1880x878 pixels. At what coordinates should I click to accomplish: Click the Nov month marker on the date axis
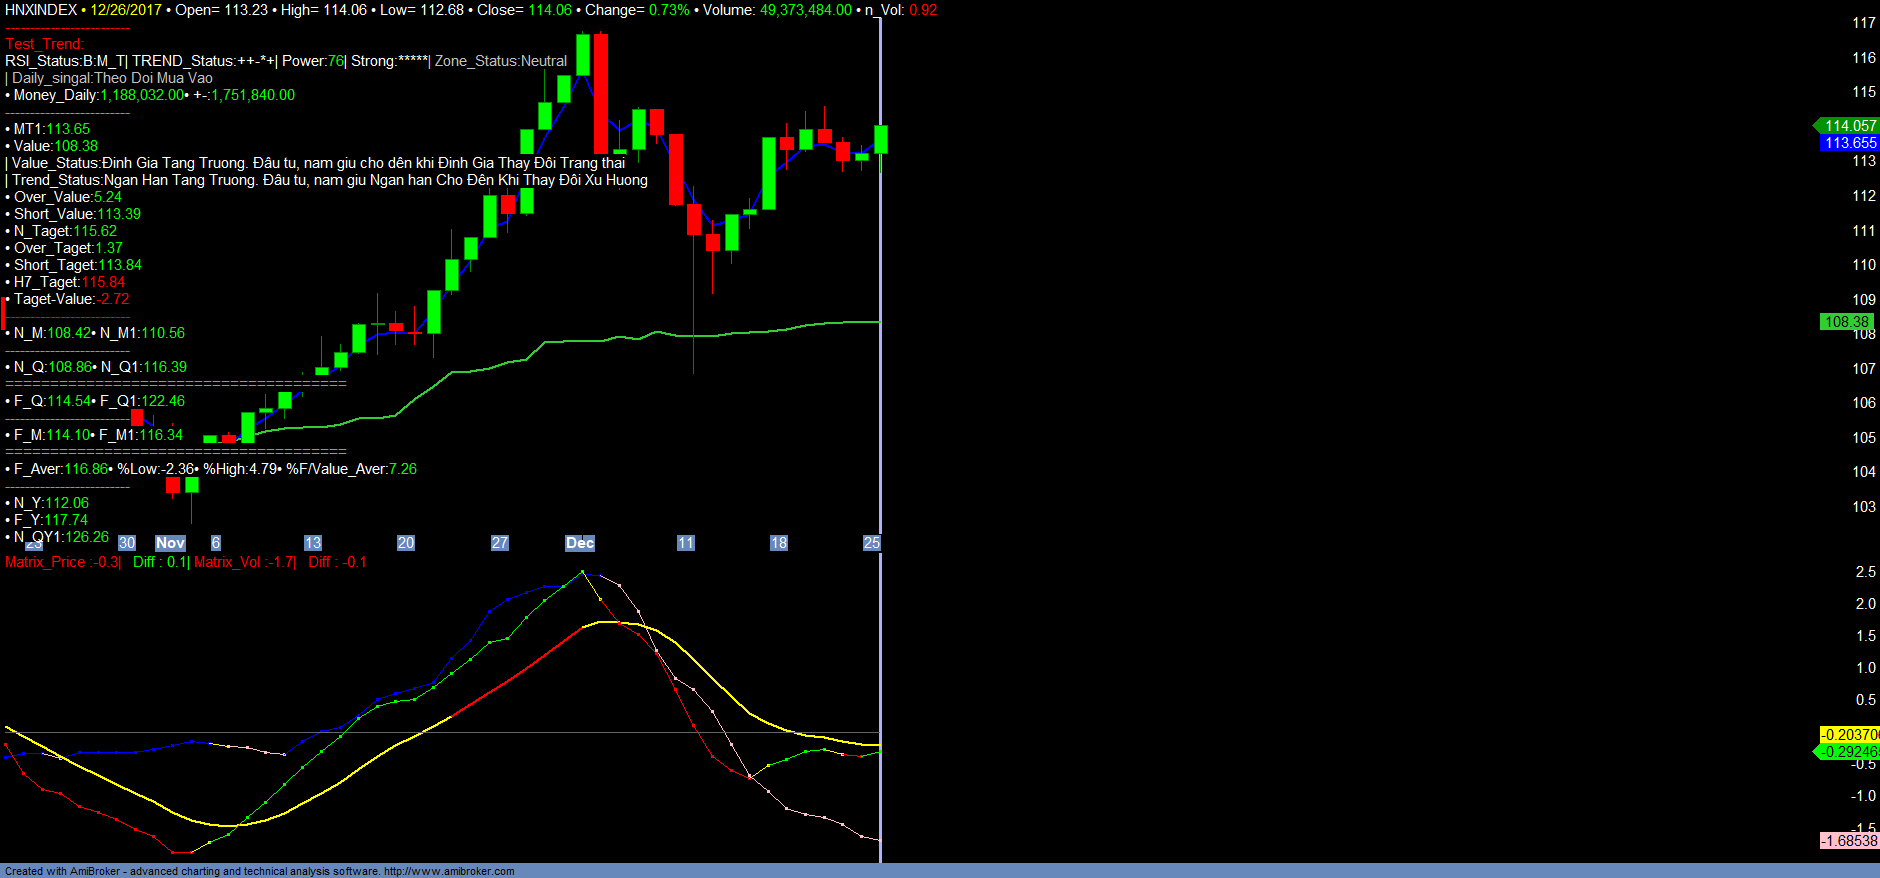(171, 543)
